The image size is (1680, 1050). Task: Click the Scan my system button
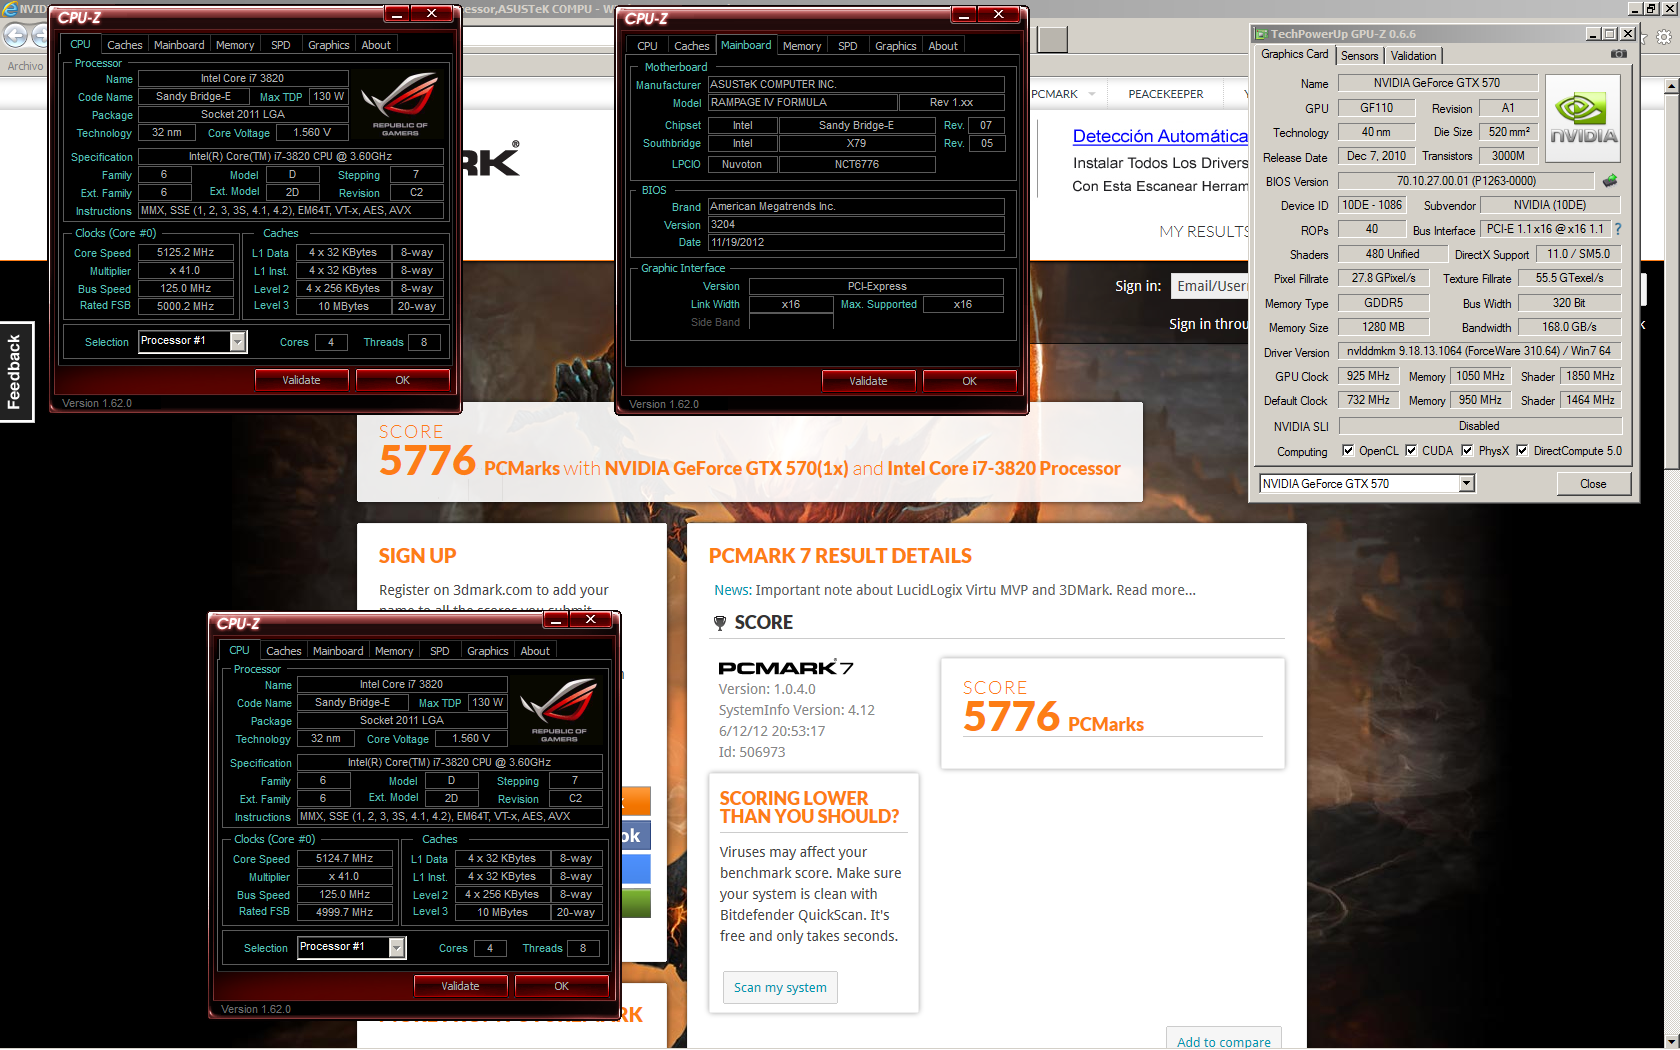pyautogui.click(x=780, y=987)
